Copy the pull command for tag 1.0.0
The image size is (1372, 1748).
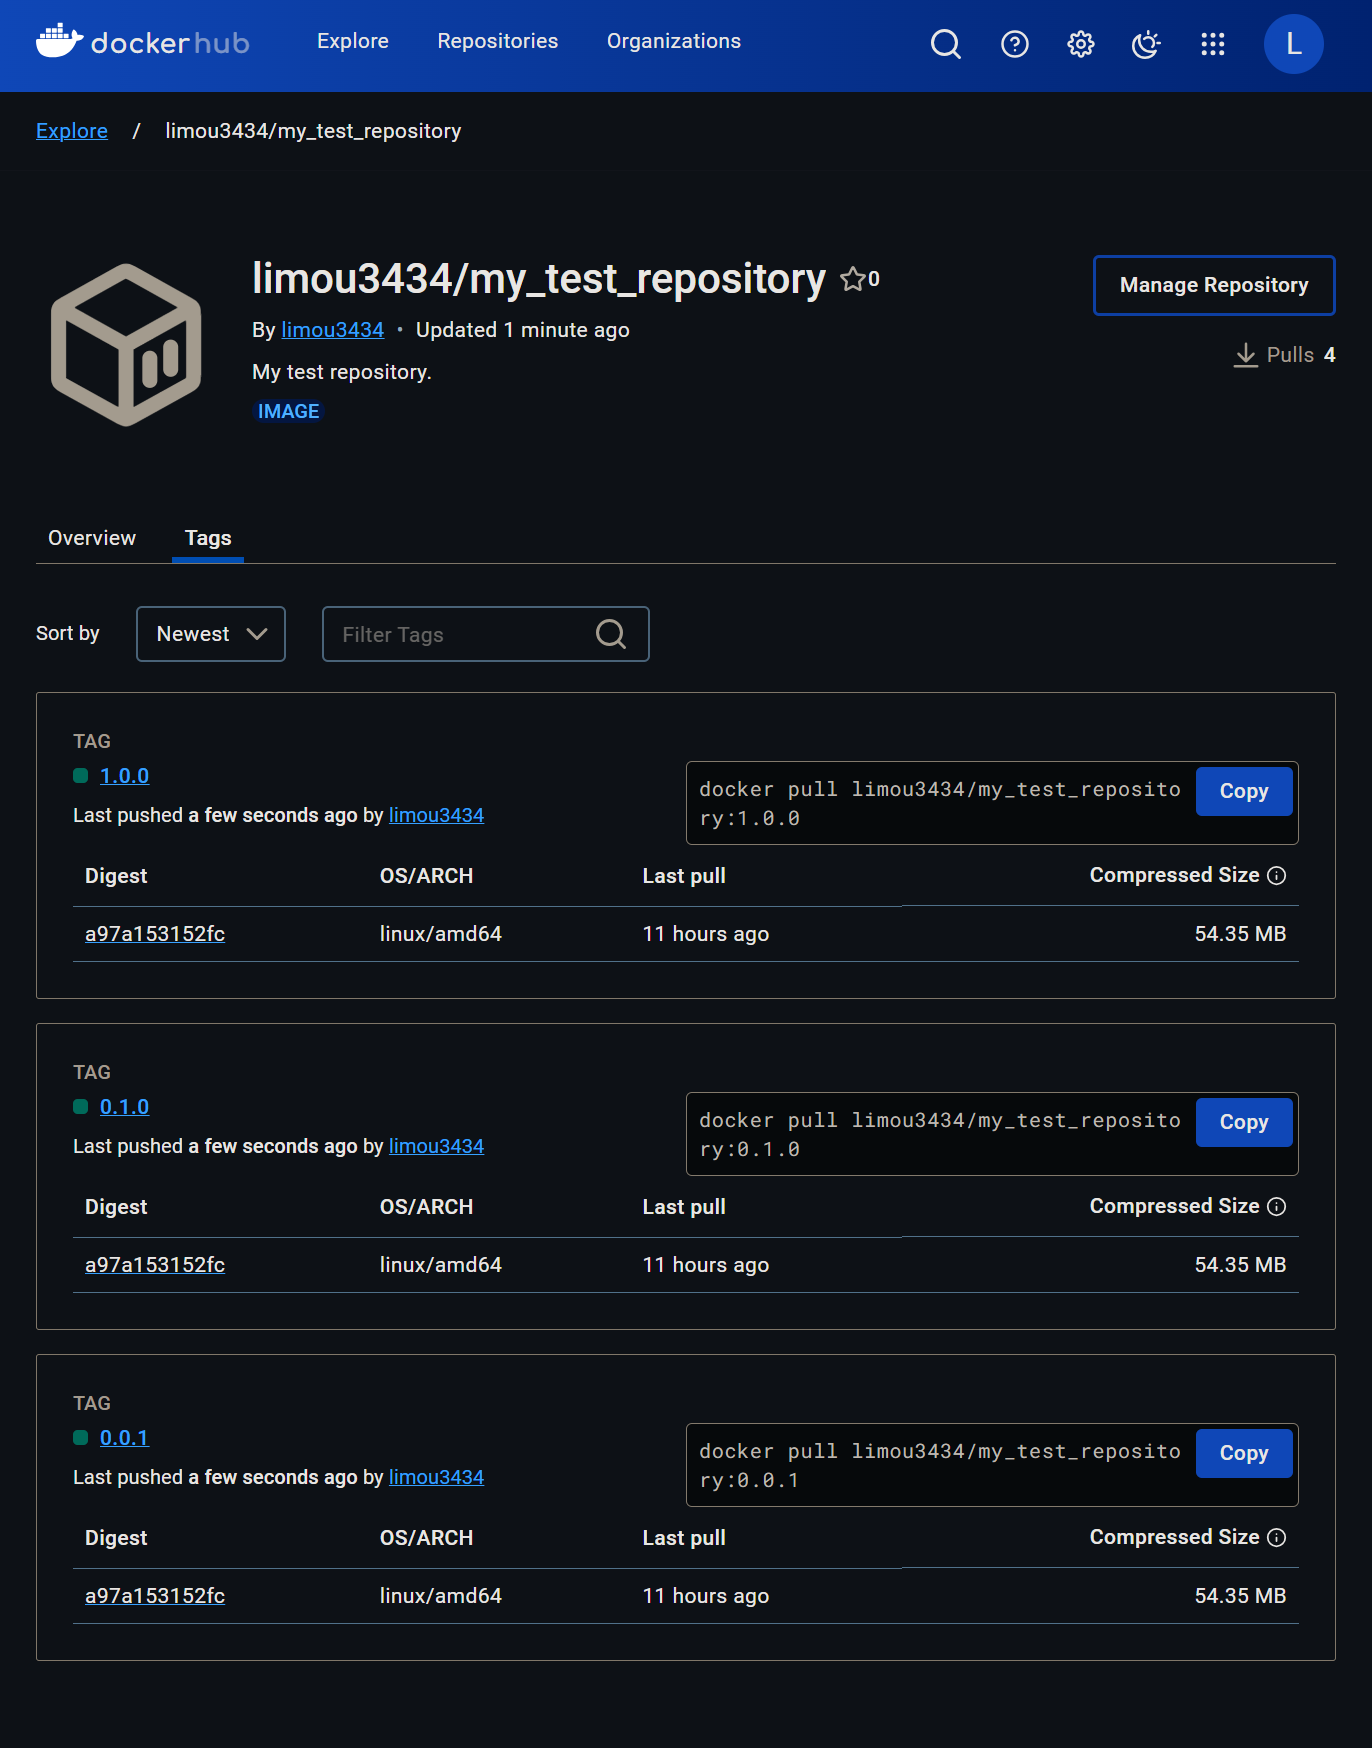pyautogui.click(x=1244, y=791)
